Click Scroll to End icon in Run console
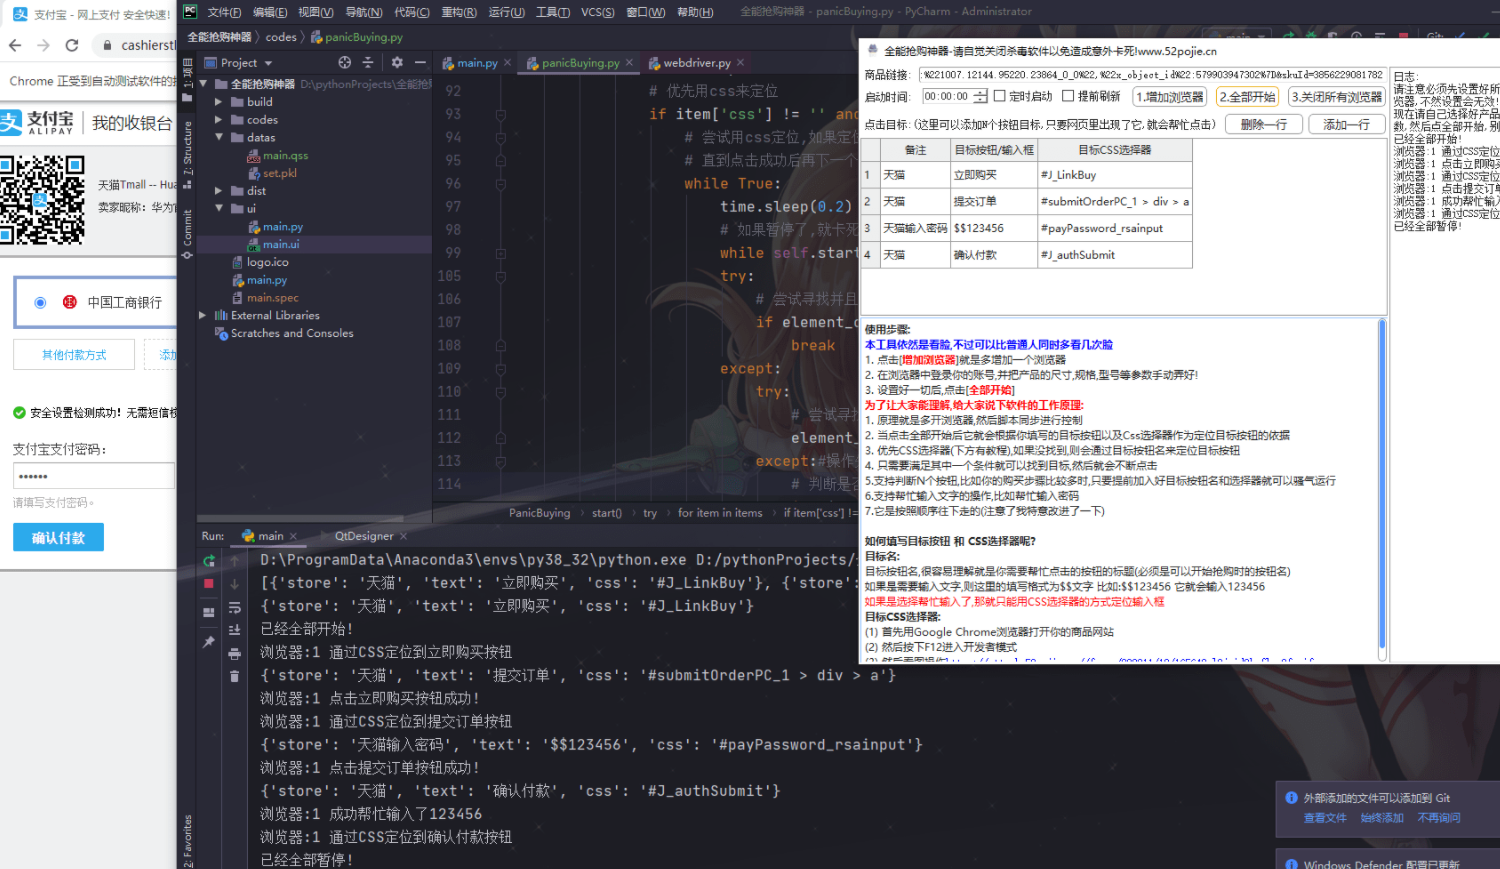 tap(234, 631)
